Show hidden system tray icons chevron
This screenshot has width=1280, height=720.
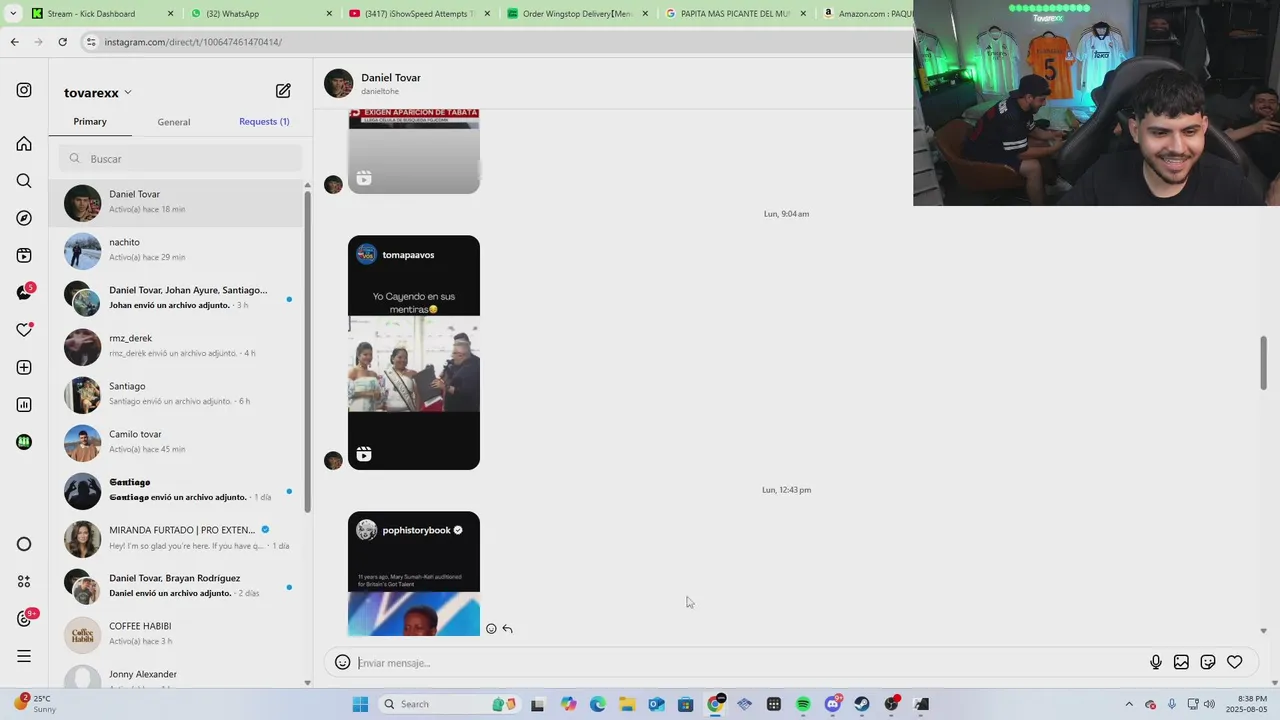point(1129,704)
